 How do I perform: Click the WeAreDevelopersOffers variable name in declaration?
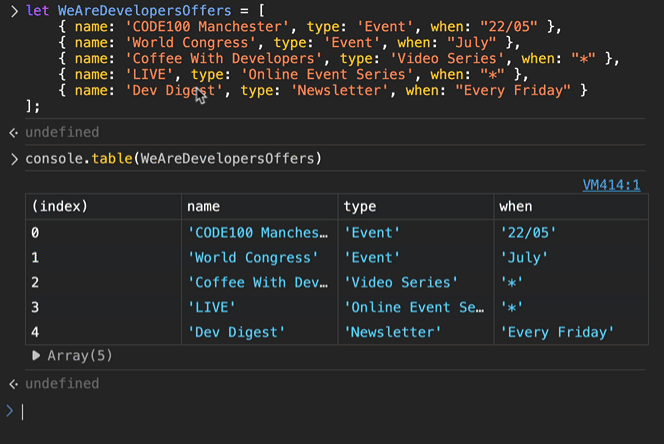(144, 11)
